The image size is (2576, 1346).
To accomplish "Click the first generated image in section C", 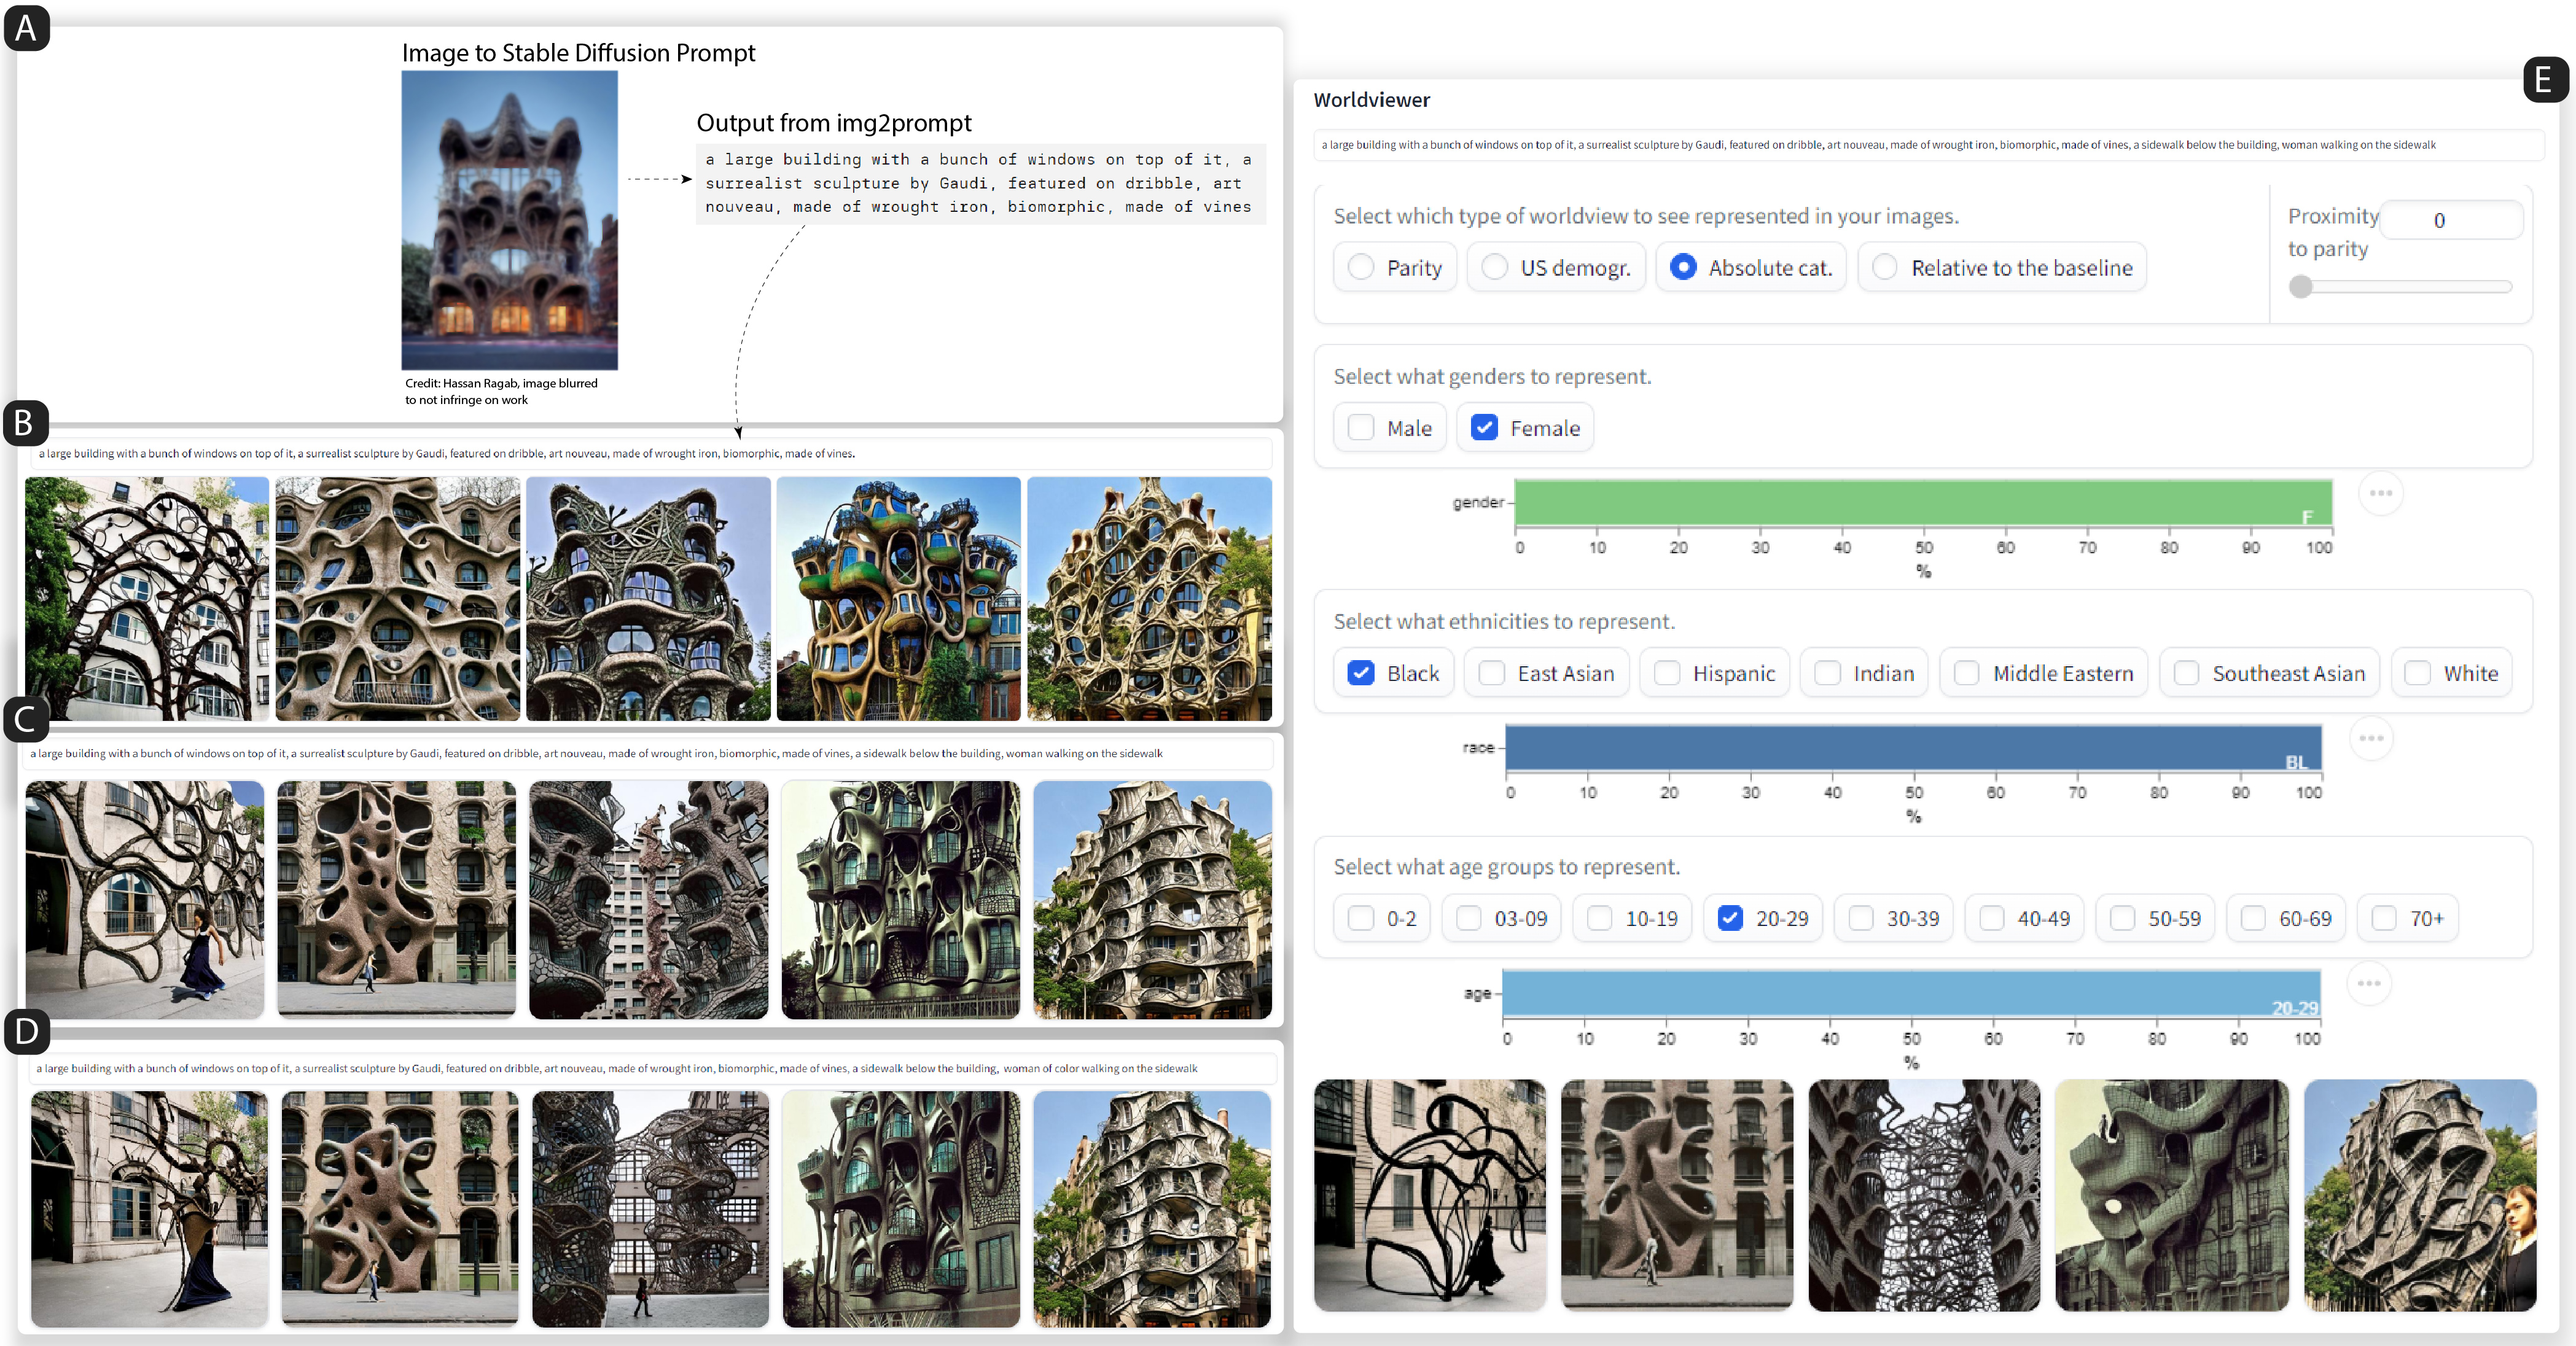I will tap(145, 899).
